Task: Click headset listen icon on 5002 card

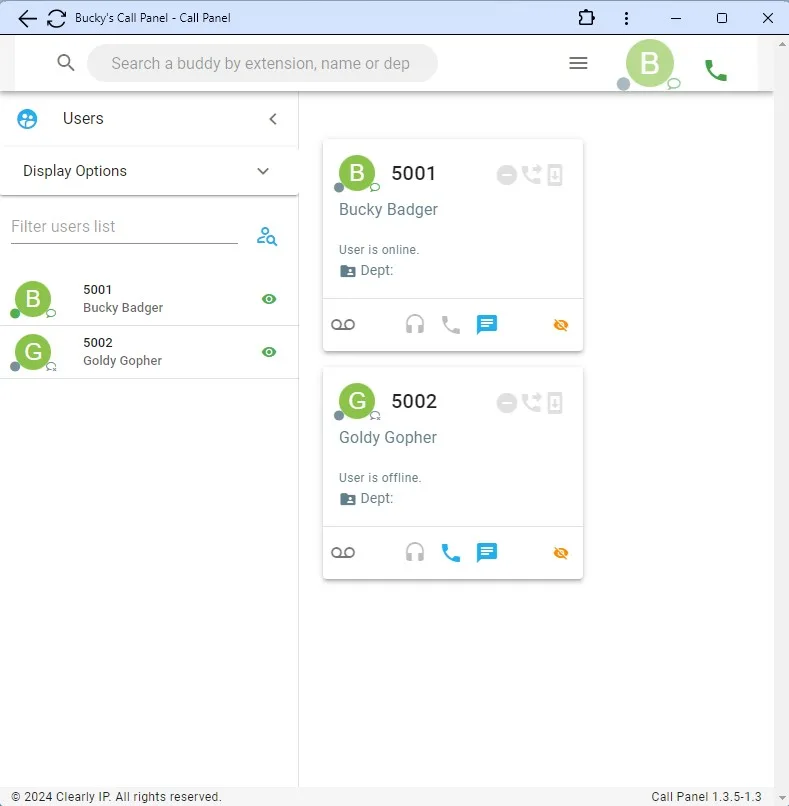Action: point(415,553)
